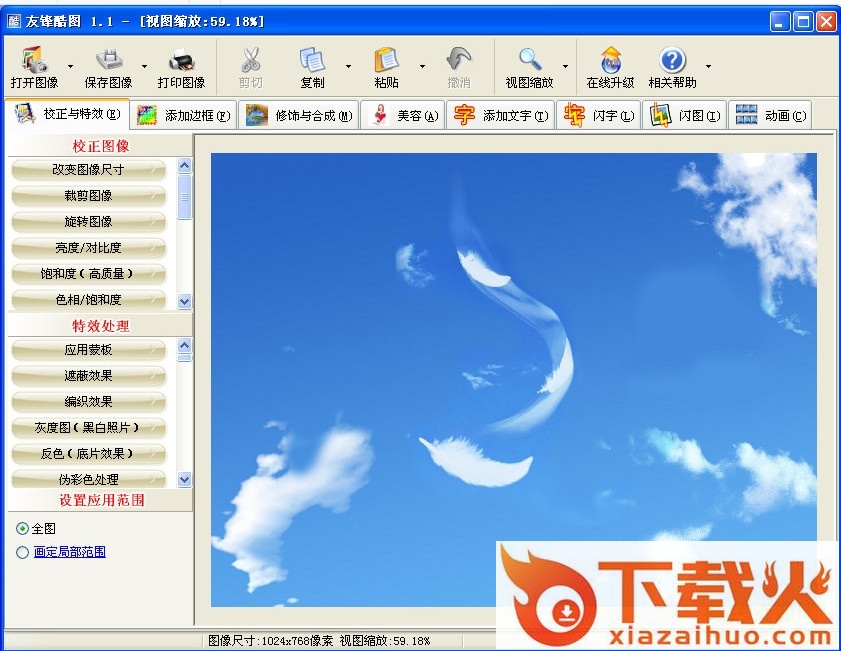841x651 pixels.
Task: Click the 灰度图(黑白照片) effect button
Action: click(88, 428)
